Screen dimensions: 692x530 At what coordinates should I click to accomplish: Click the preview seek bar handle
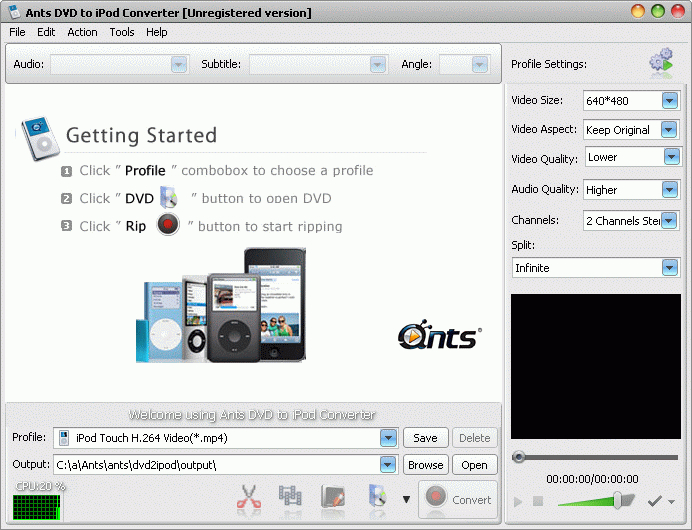519,457
